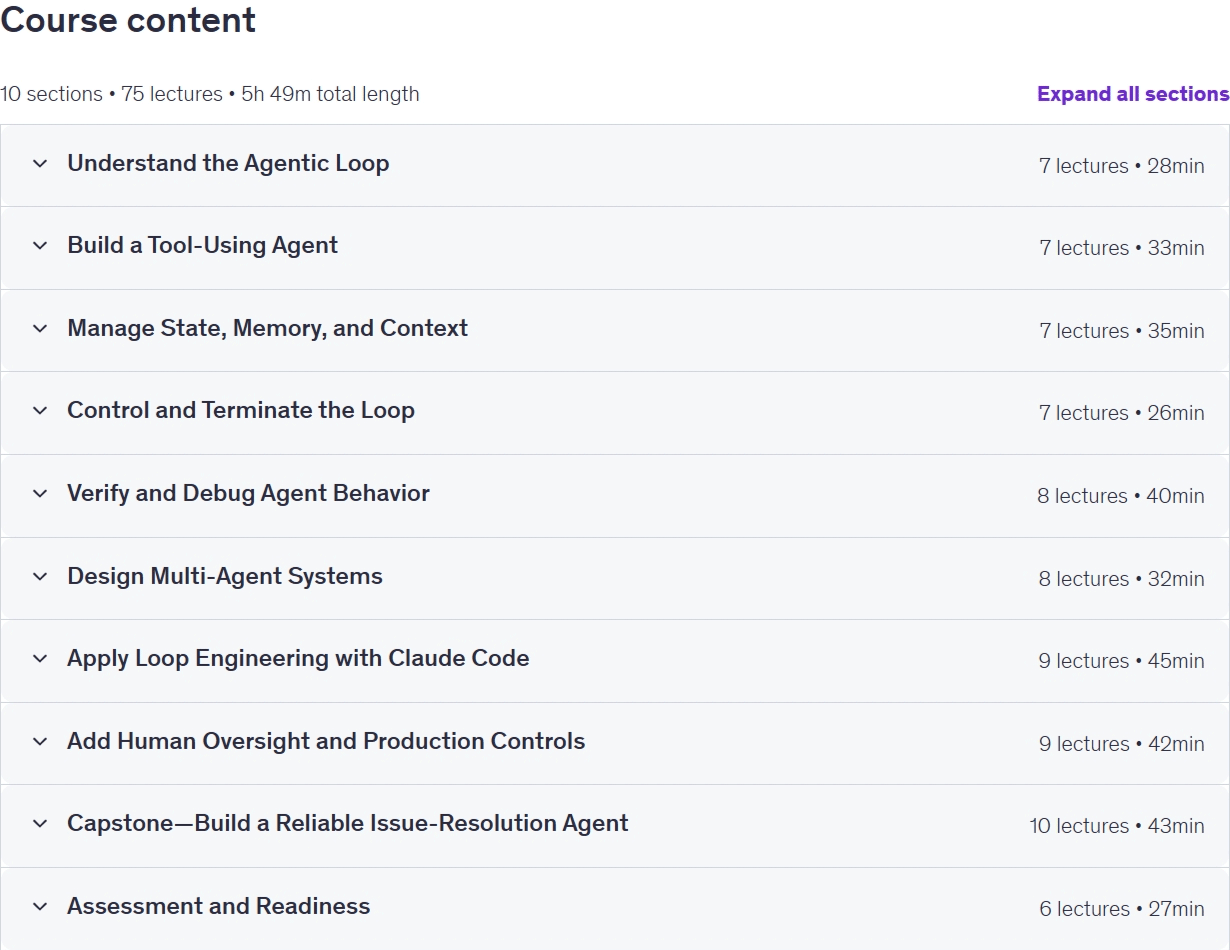1230x950 pixels.
Task: Open Manage State, Memory, and Context section title
Action: (x=267, y=328)
